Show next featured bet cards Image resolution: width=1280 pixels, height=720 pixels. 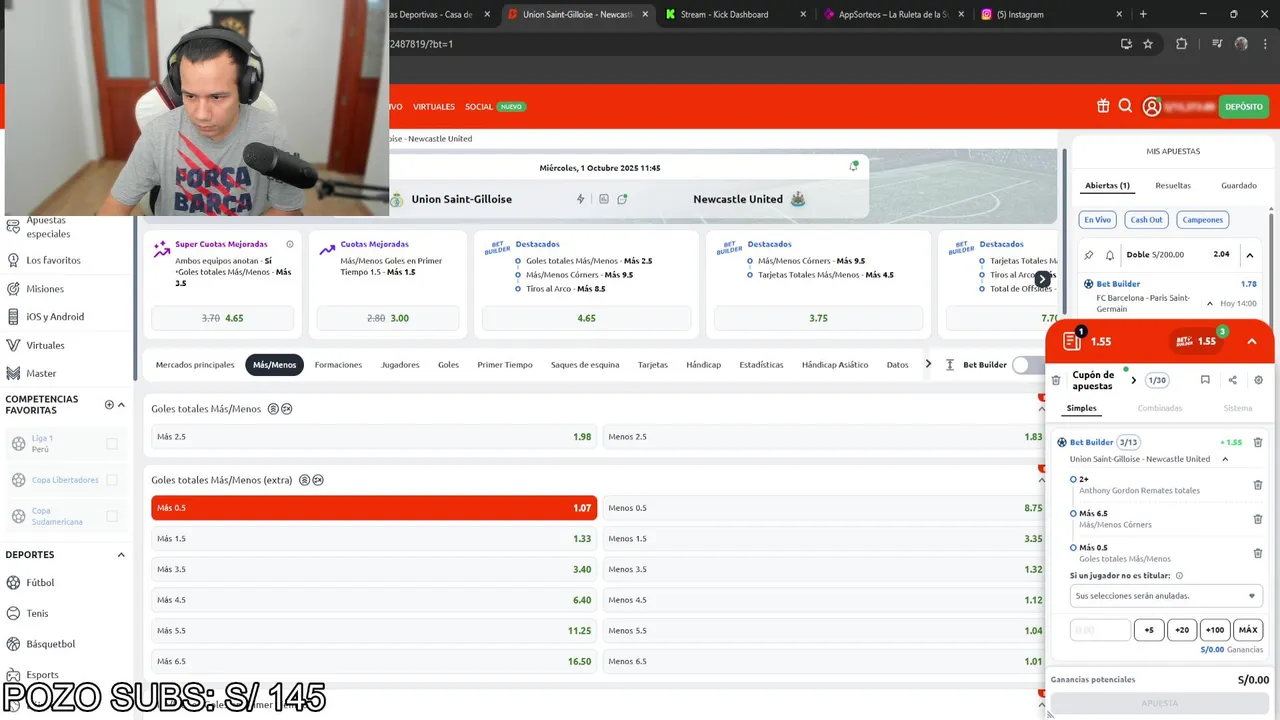click(x=1043, y=280)
